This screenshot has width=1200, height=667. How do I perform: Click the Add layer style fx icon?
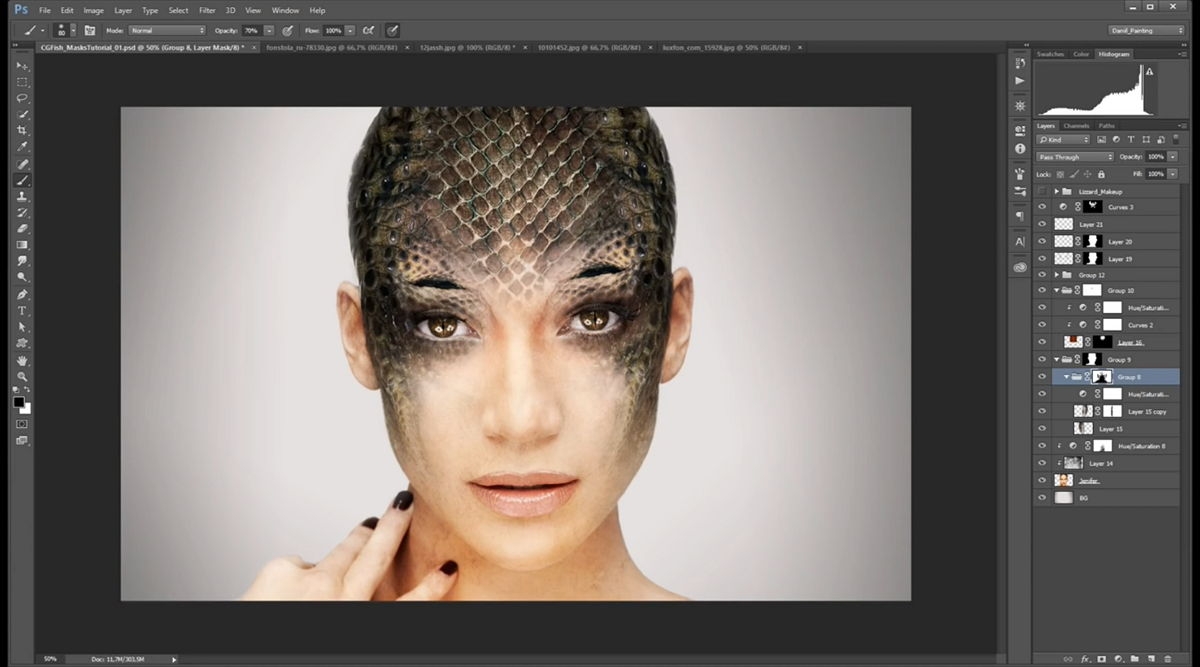click(x=1085, y=659)
